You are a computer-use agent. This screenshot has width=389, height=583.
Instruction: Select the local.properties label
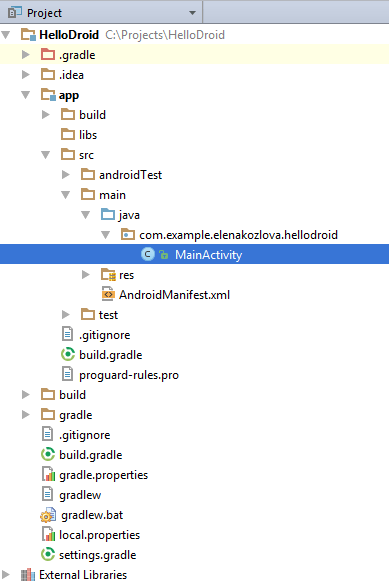100,535
